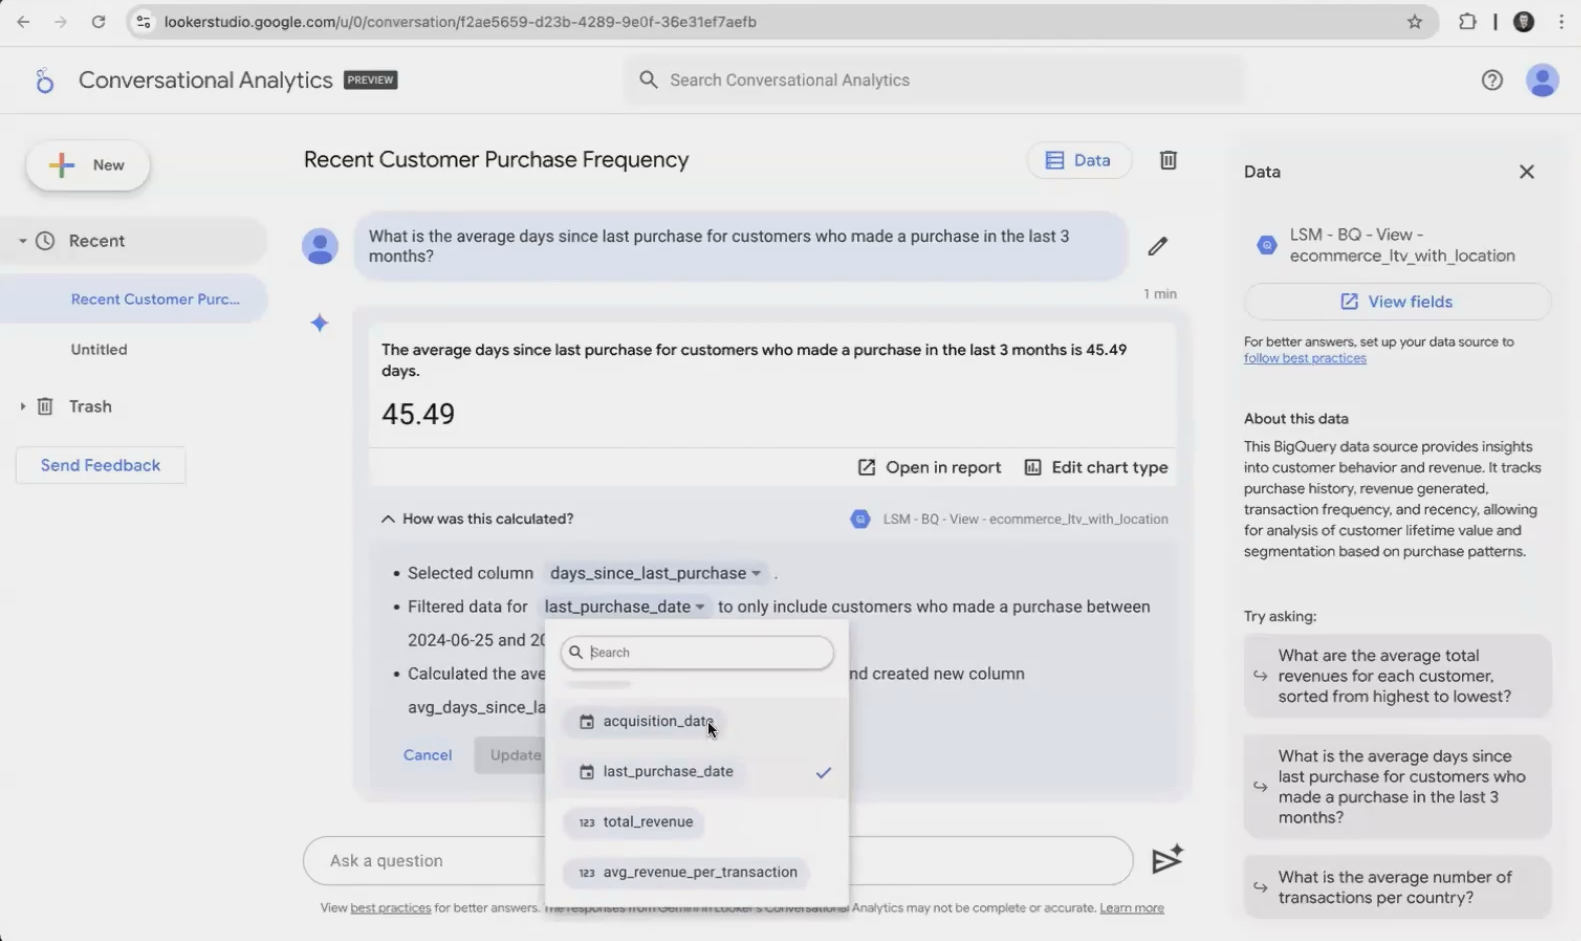The image size is (1581, 941).
Task: Collapse the Recent section
Action: [22, 241]
